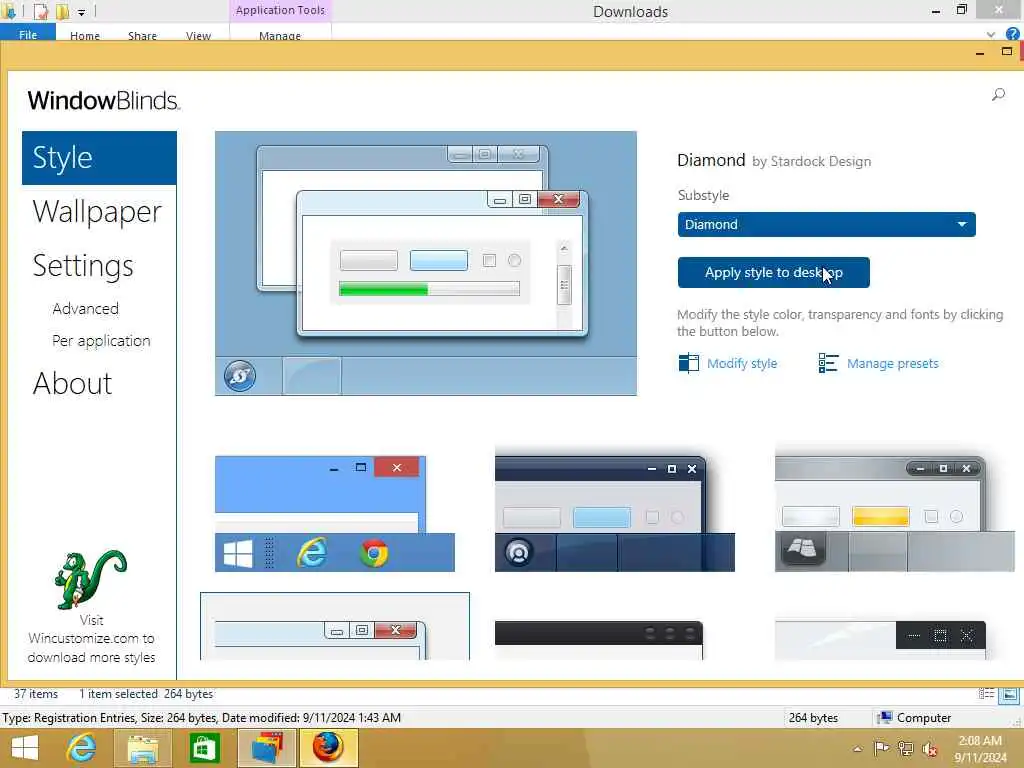This screenshot has width=1024, height=768.
Task: Open Per application settings
Action: point(101,340)
